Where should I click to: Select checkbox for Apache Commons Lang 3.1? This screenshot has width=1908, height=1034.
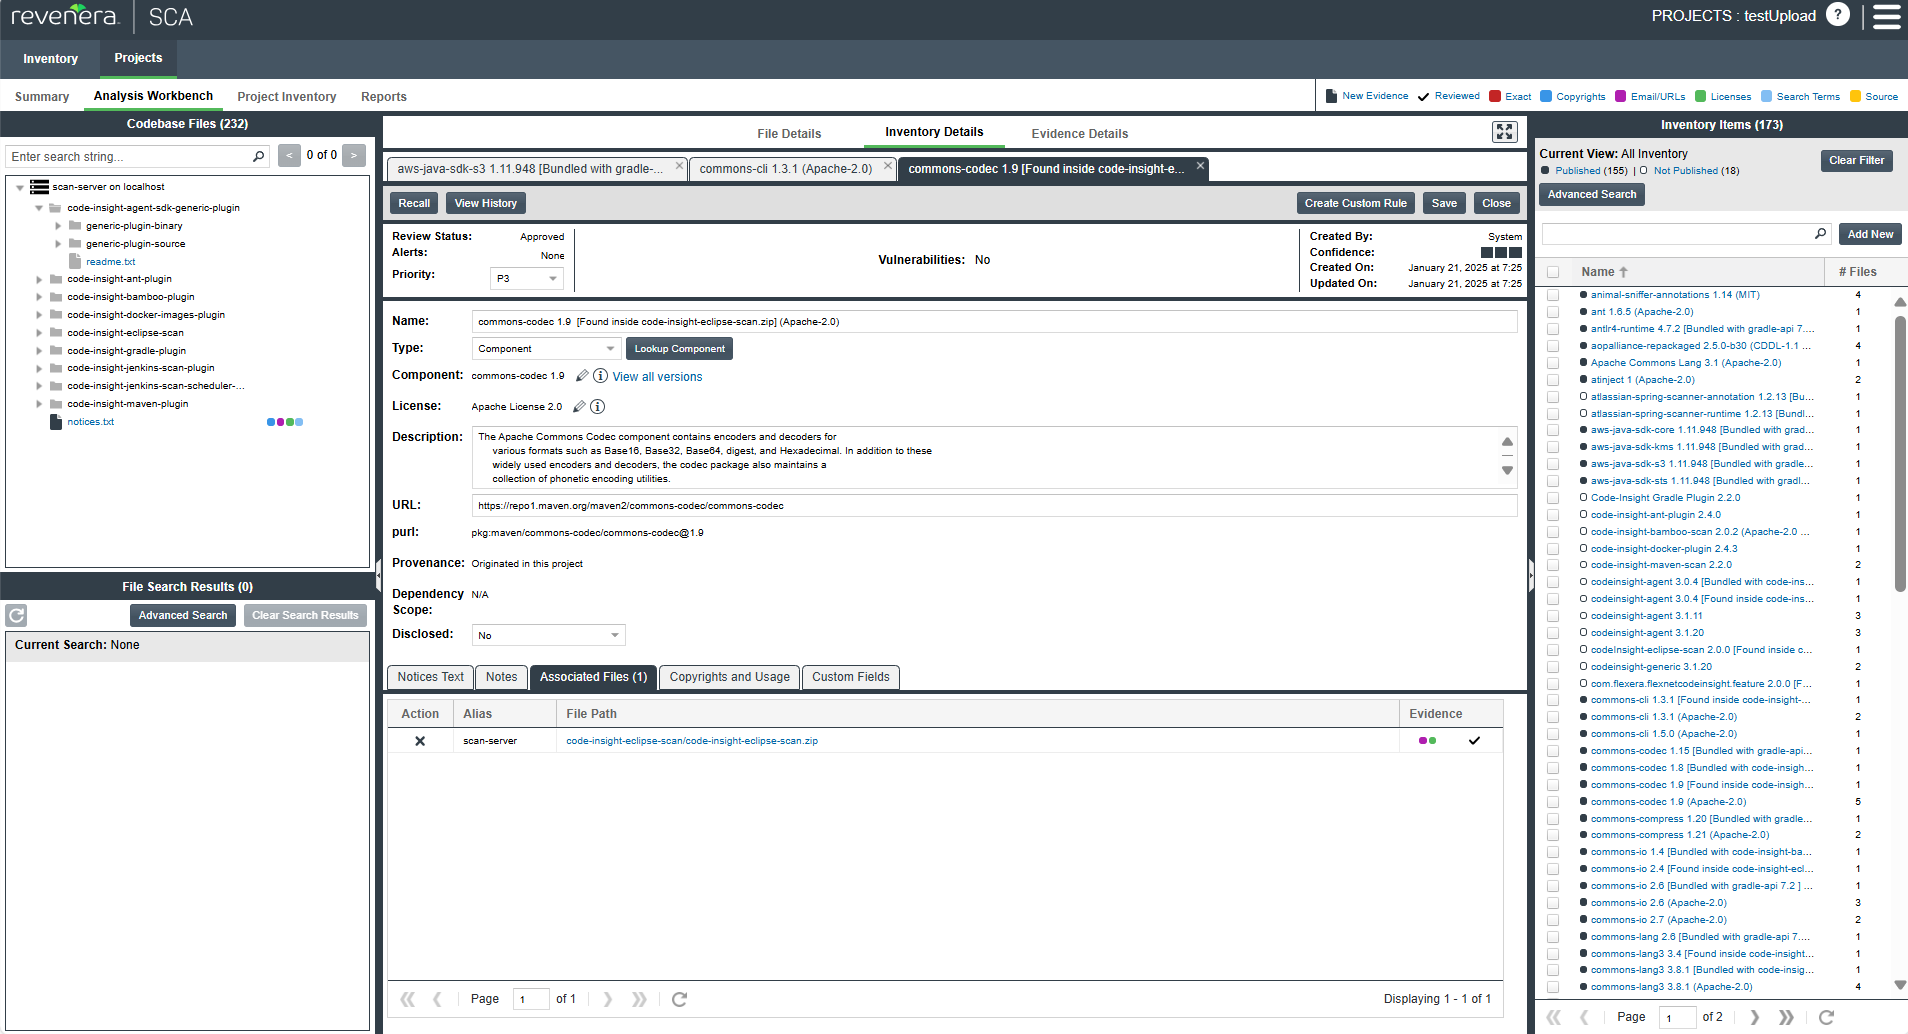pyautogui.click(x=1553, y=363)
